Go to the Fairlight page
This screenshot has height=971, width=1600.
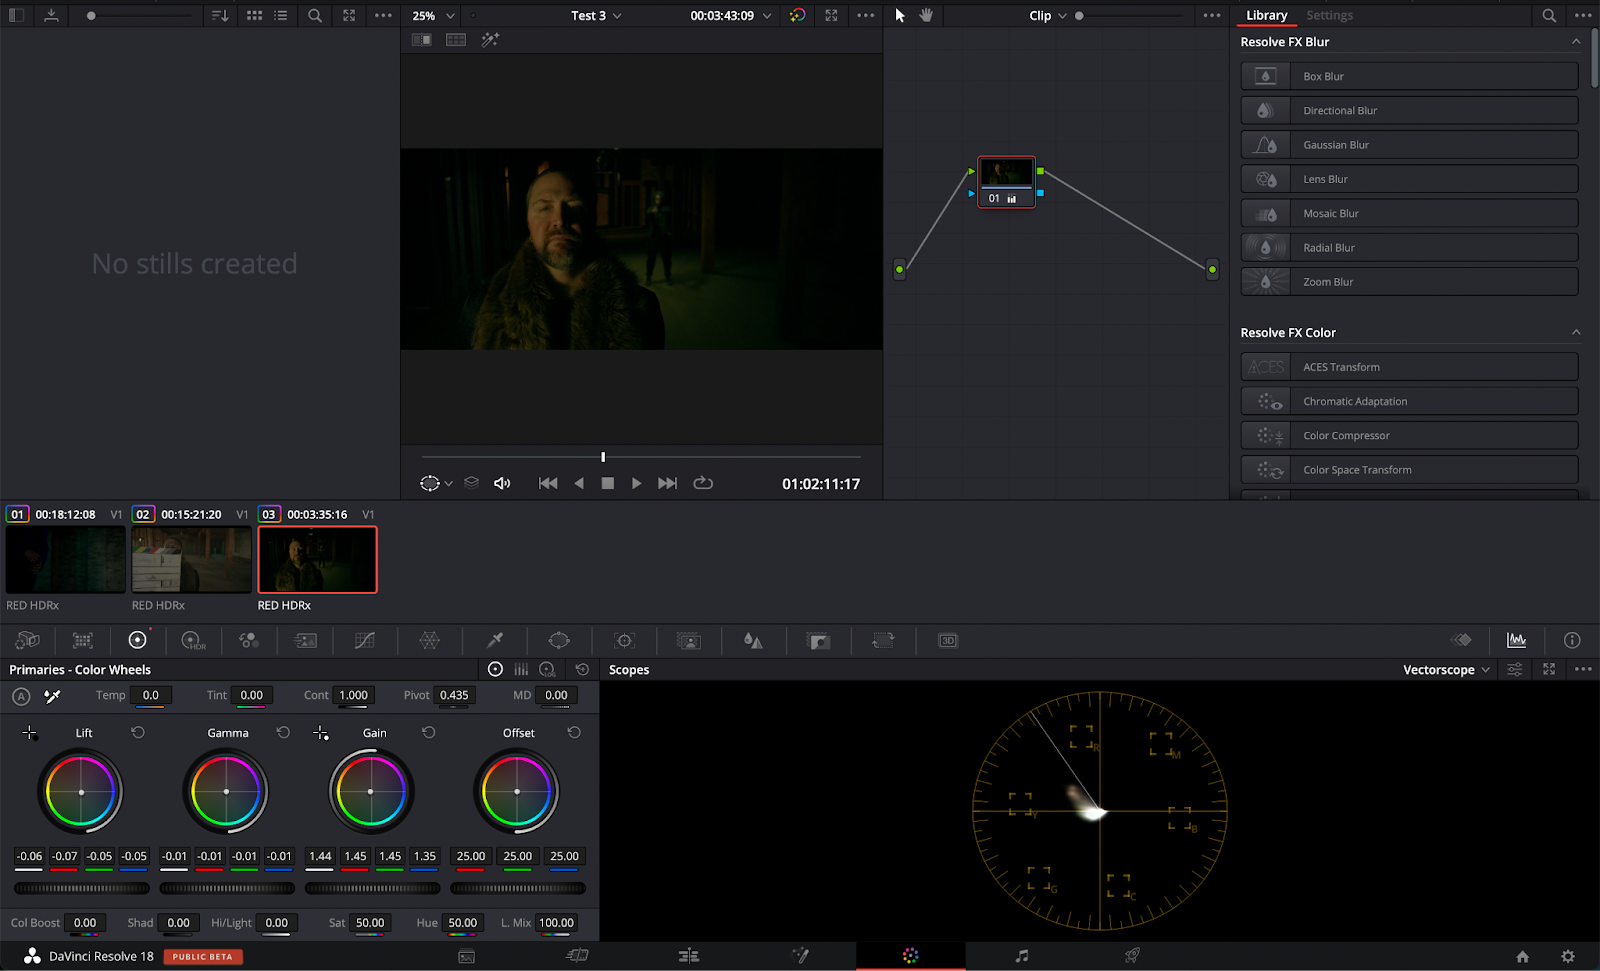[x=1021, y=956]
